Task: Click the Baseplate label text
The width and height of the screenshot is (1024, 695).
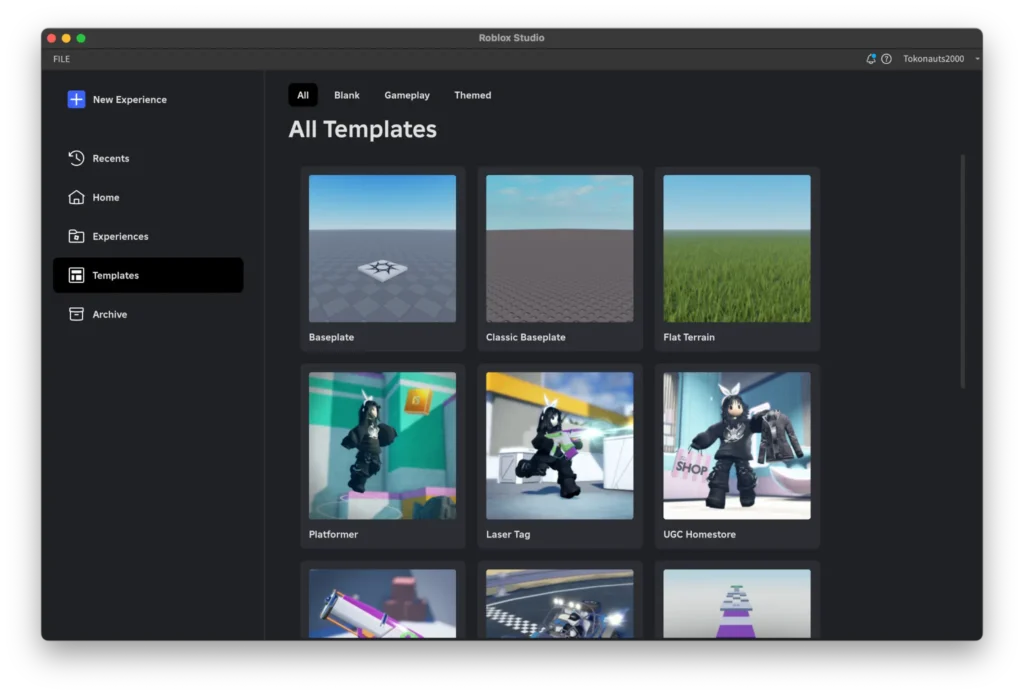Action: [332, 338]
